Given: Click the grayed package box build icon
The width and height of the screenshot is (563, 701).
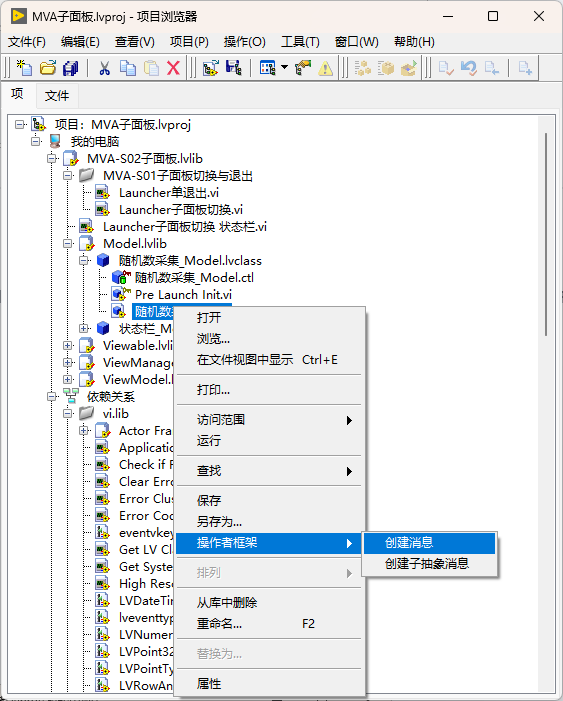Looking at the screenshot, I should pos(385,68).
